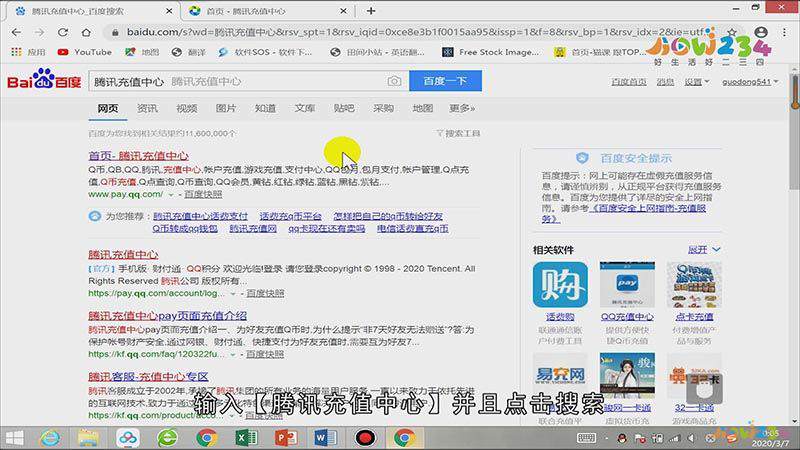Open result 腾讯客服-充值中心专区
Image resolution: width=800 pixels, height=450 pixels.
pyautogui.click(x=148, y=377)
